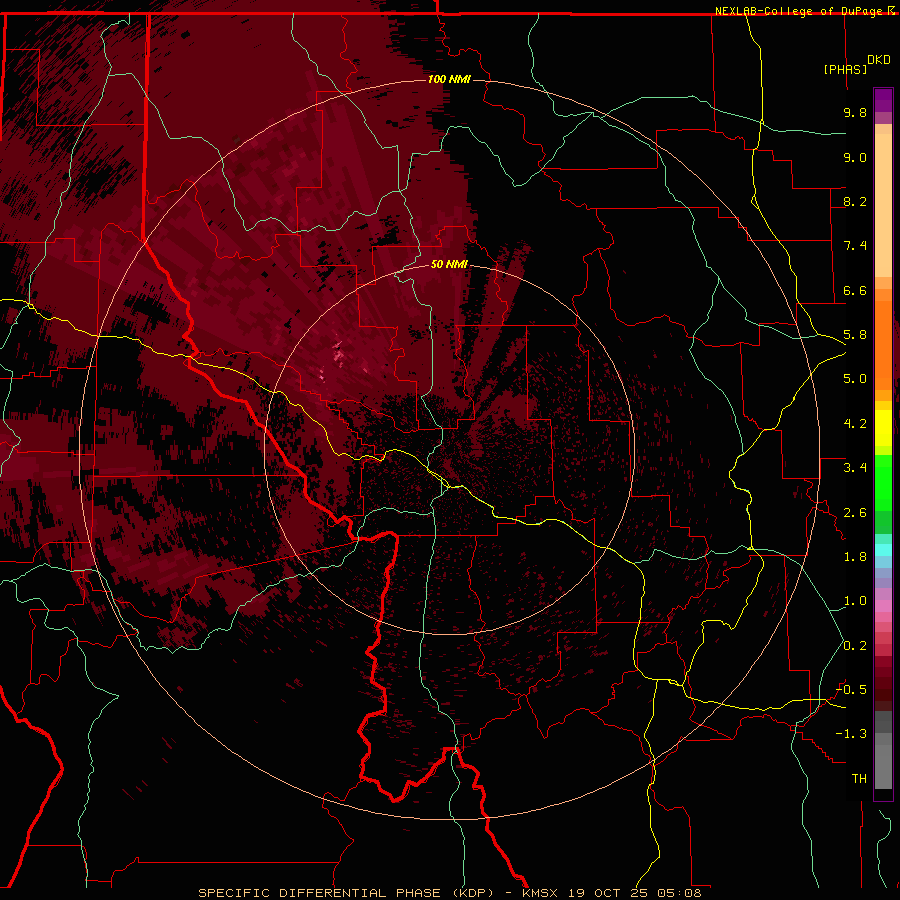Click the 0.2 scale value
This screenshot has width=900, height=900.
coord(855,646)
